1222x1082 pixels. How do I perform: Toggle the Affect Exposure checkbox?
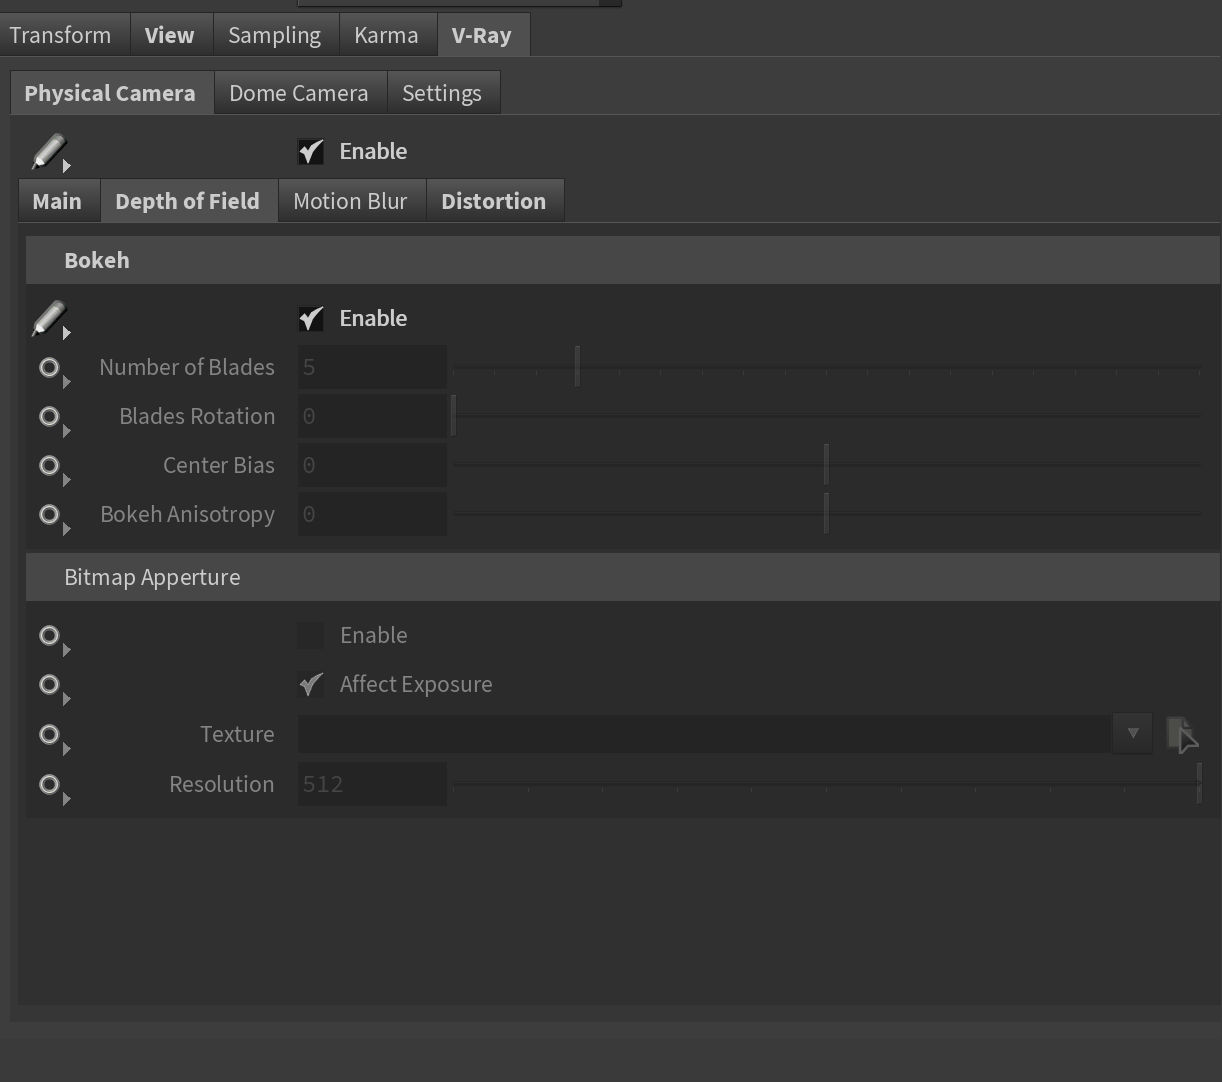point(311,684)
